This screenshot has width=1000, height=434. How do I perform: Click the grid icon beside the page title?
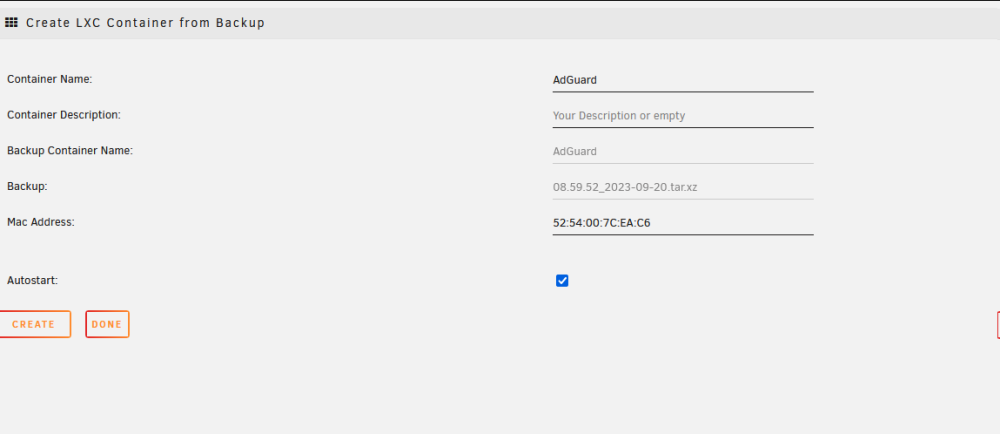(x=11, y=23)
